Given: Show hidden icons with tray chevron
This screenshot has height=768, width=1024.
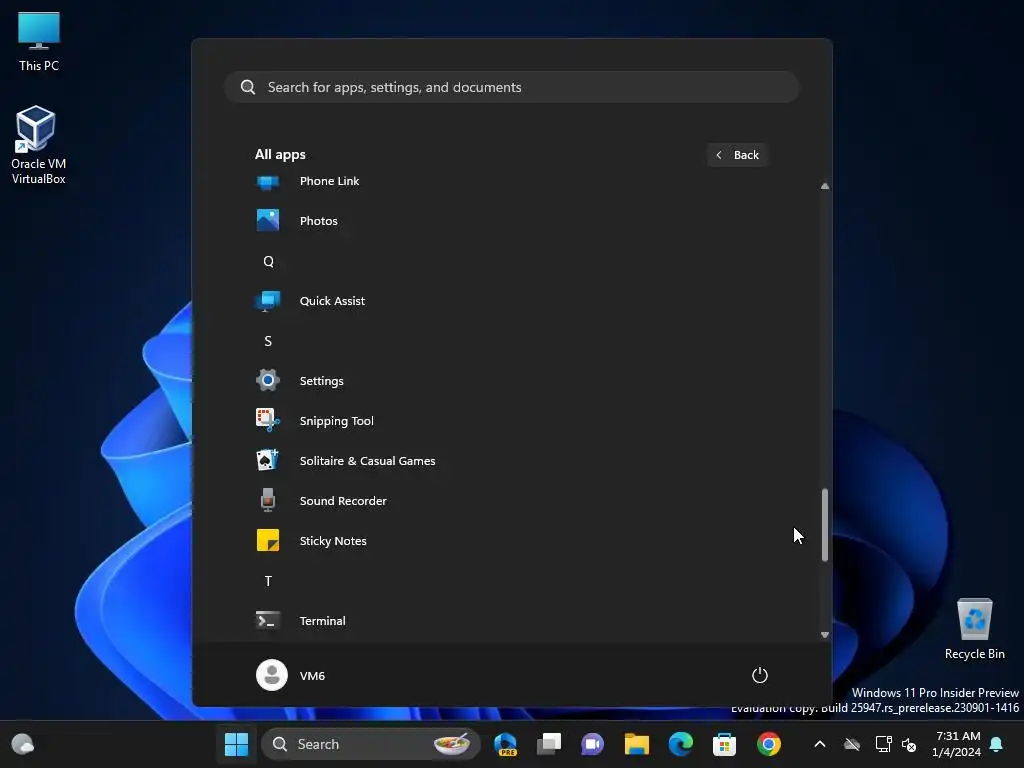Looking at the screenshot, I should point(820,744).
